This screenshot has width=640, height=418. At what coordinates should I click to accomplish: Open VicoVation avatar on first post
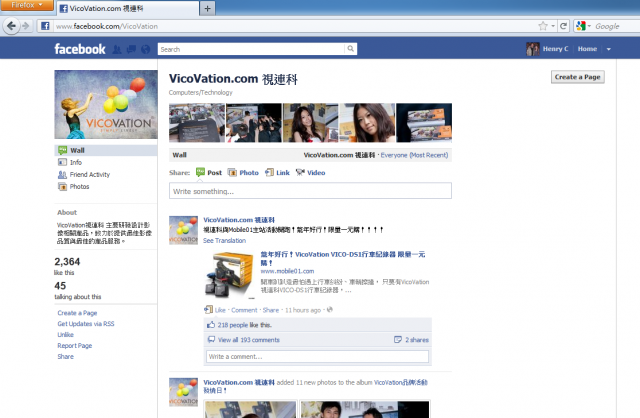tap(183, 230)
